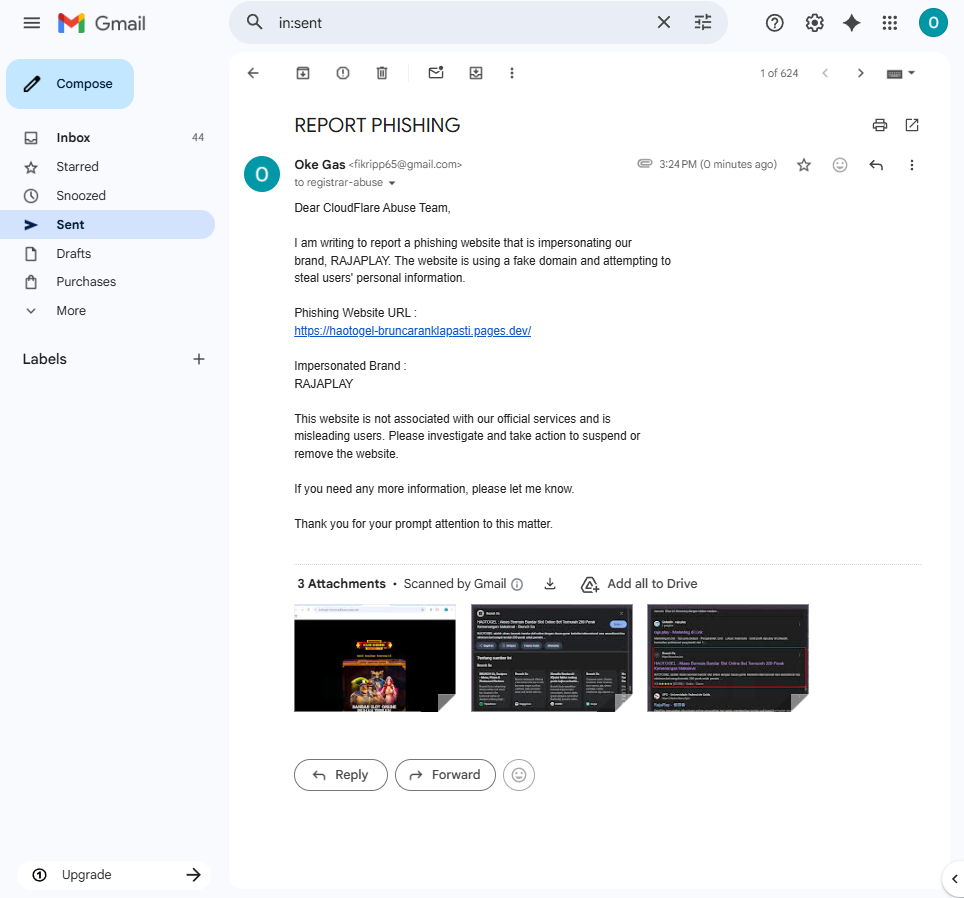Click the sender avatar beside Oke Gas

(262, 174)
